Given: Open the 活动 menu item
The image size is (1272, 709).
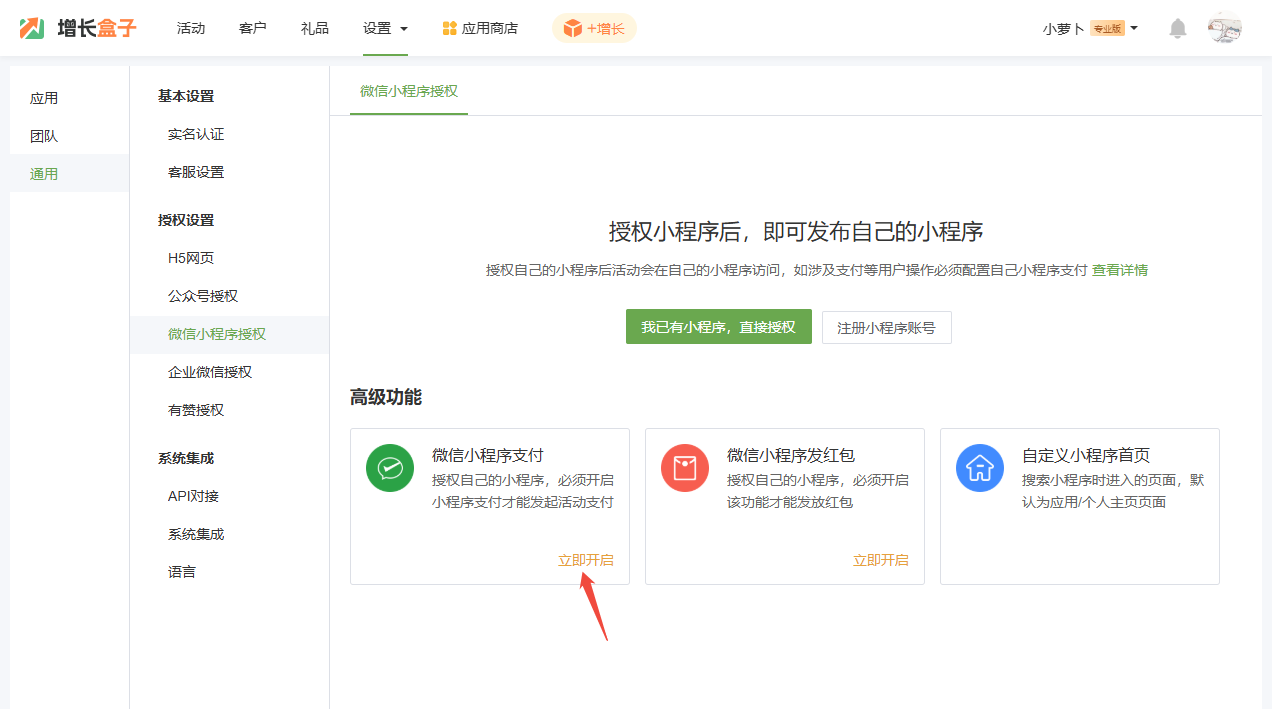Looking at the screenshot, I should 191,29.
